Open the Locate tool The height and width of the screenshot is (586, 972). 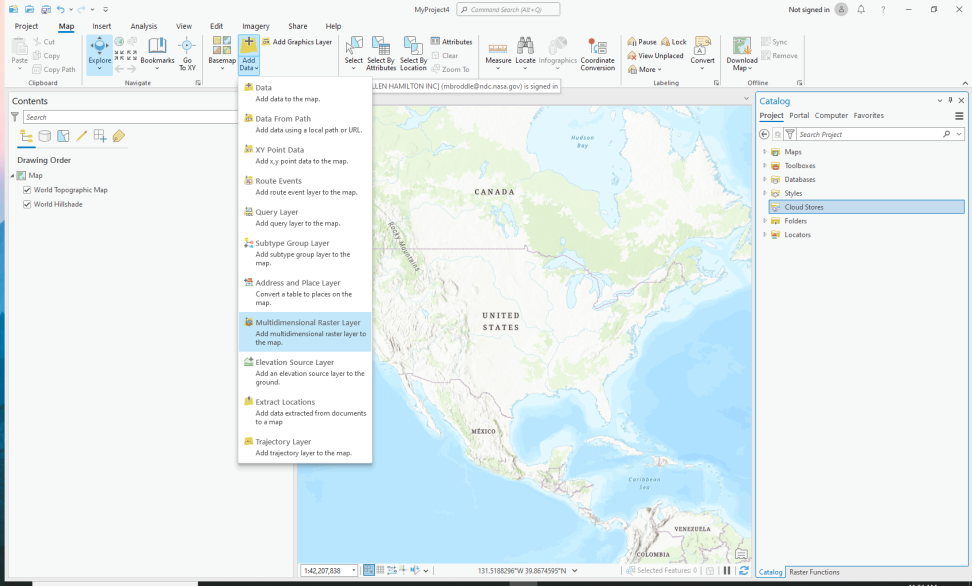click(x=525, y=53)
